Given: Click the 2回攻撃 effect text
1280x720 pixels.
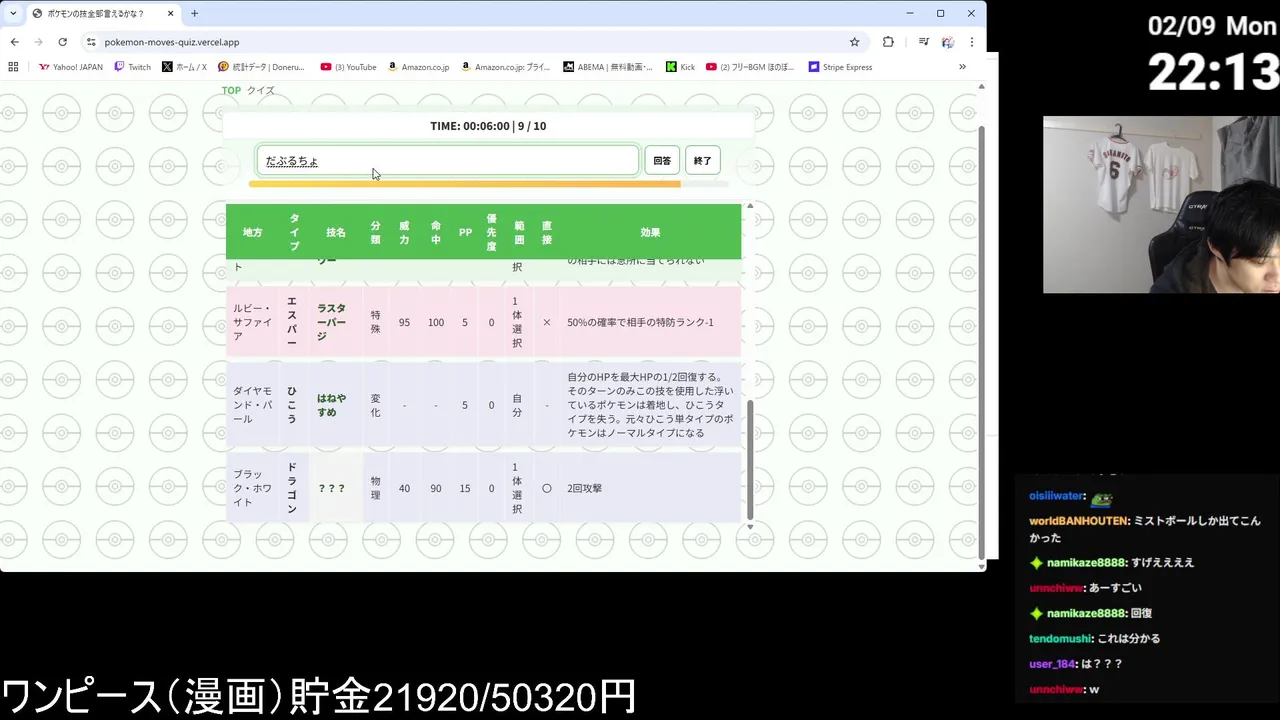Looking at the screenshot, I should point(584,488).
